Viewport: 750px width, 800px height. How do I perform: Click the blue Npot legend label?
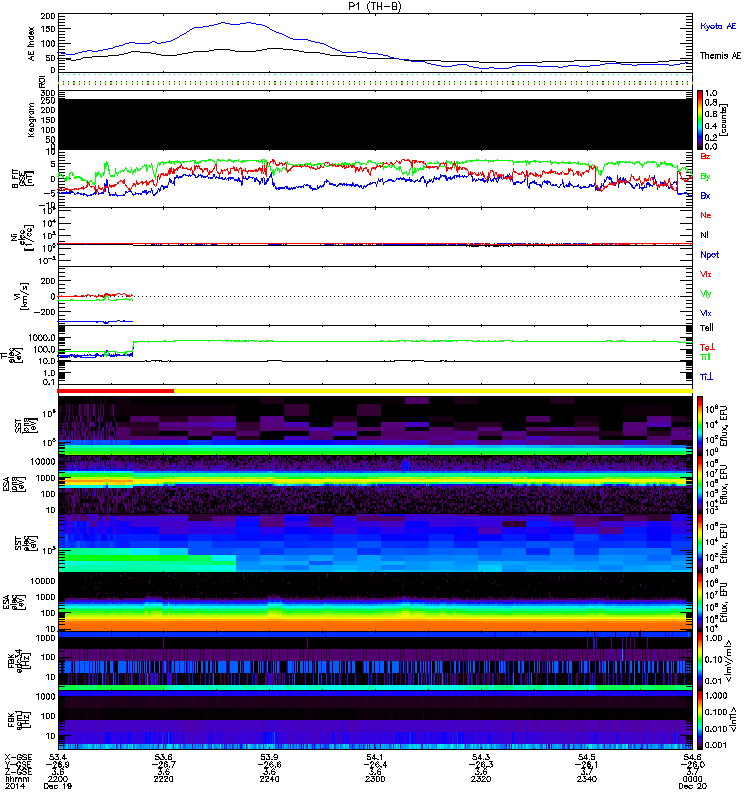710,255
